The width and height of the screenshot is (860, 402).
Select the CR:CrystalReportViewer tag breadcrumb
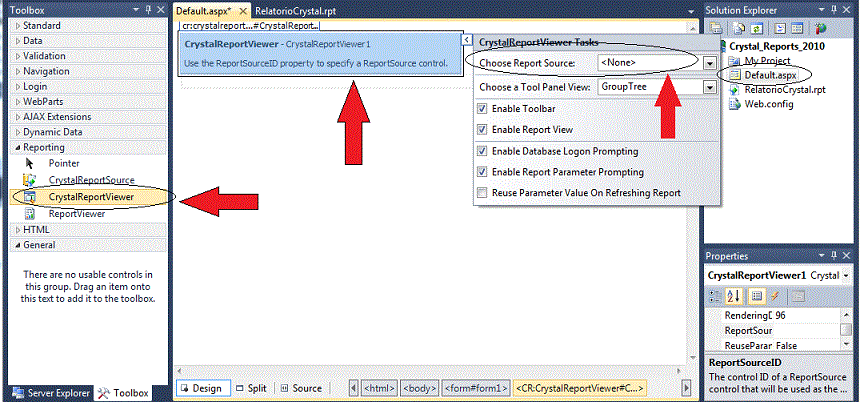coord(580,388)
